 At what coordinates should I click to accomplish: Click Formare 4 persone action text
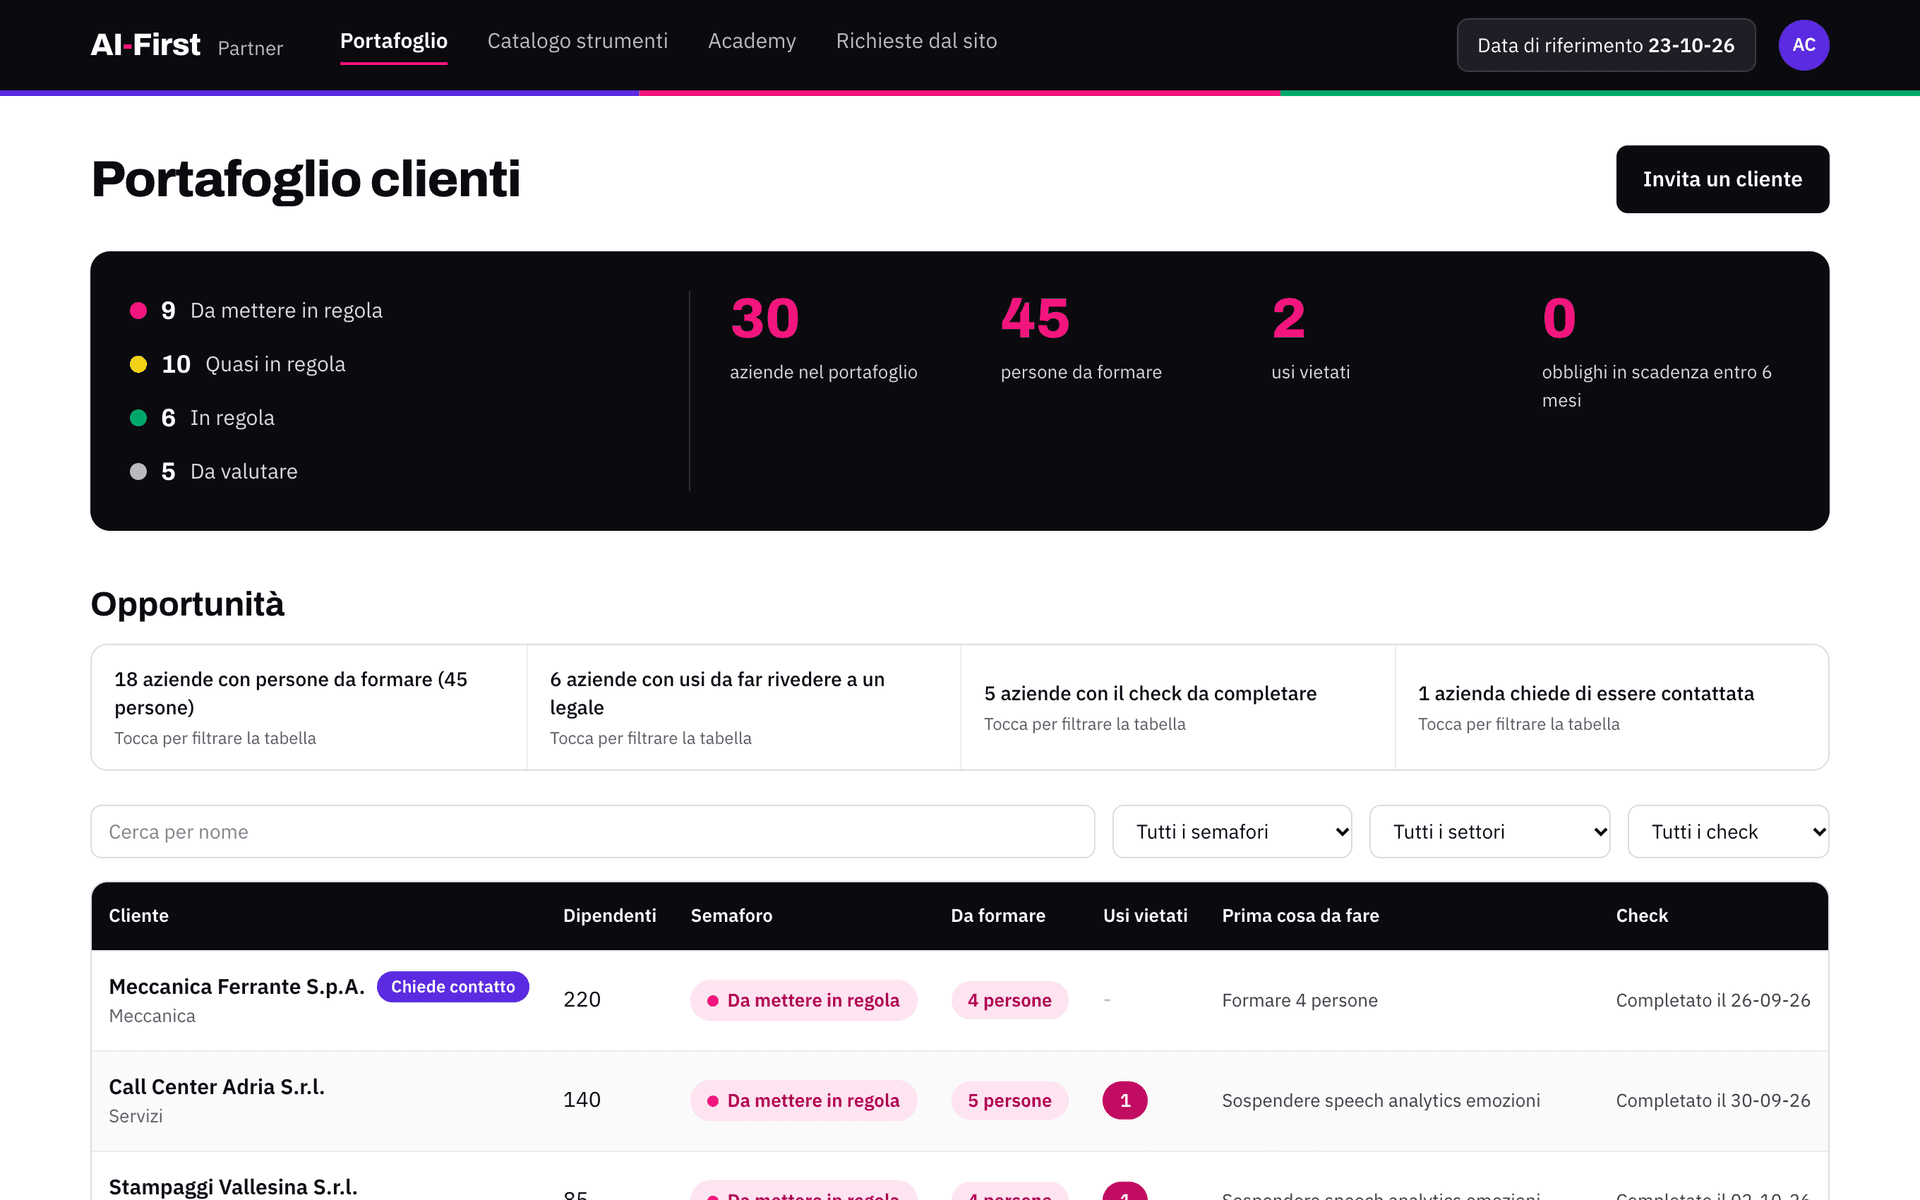pos(1300,1000)
